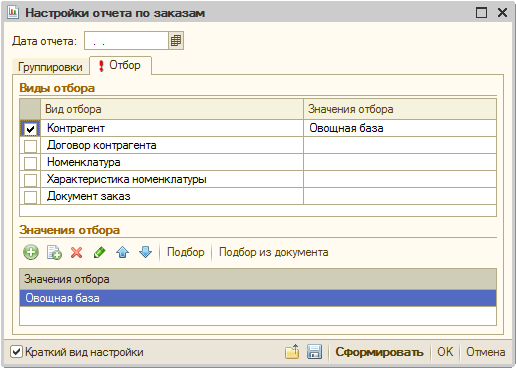Click the load settings folder icon
Viewport: 516px width, 368px height.
pyautogui.click(x=292, y=352)
